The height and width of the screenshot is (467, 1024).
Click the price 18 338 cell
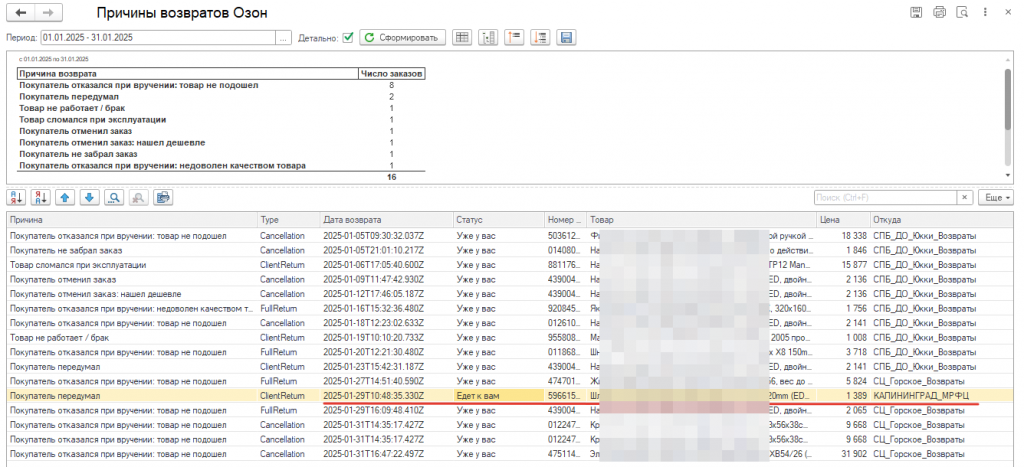coord(843,235)
